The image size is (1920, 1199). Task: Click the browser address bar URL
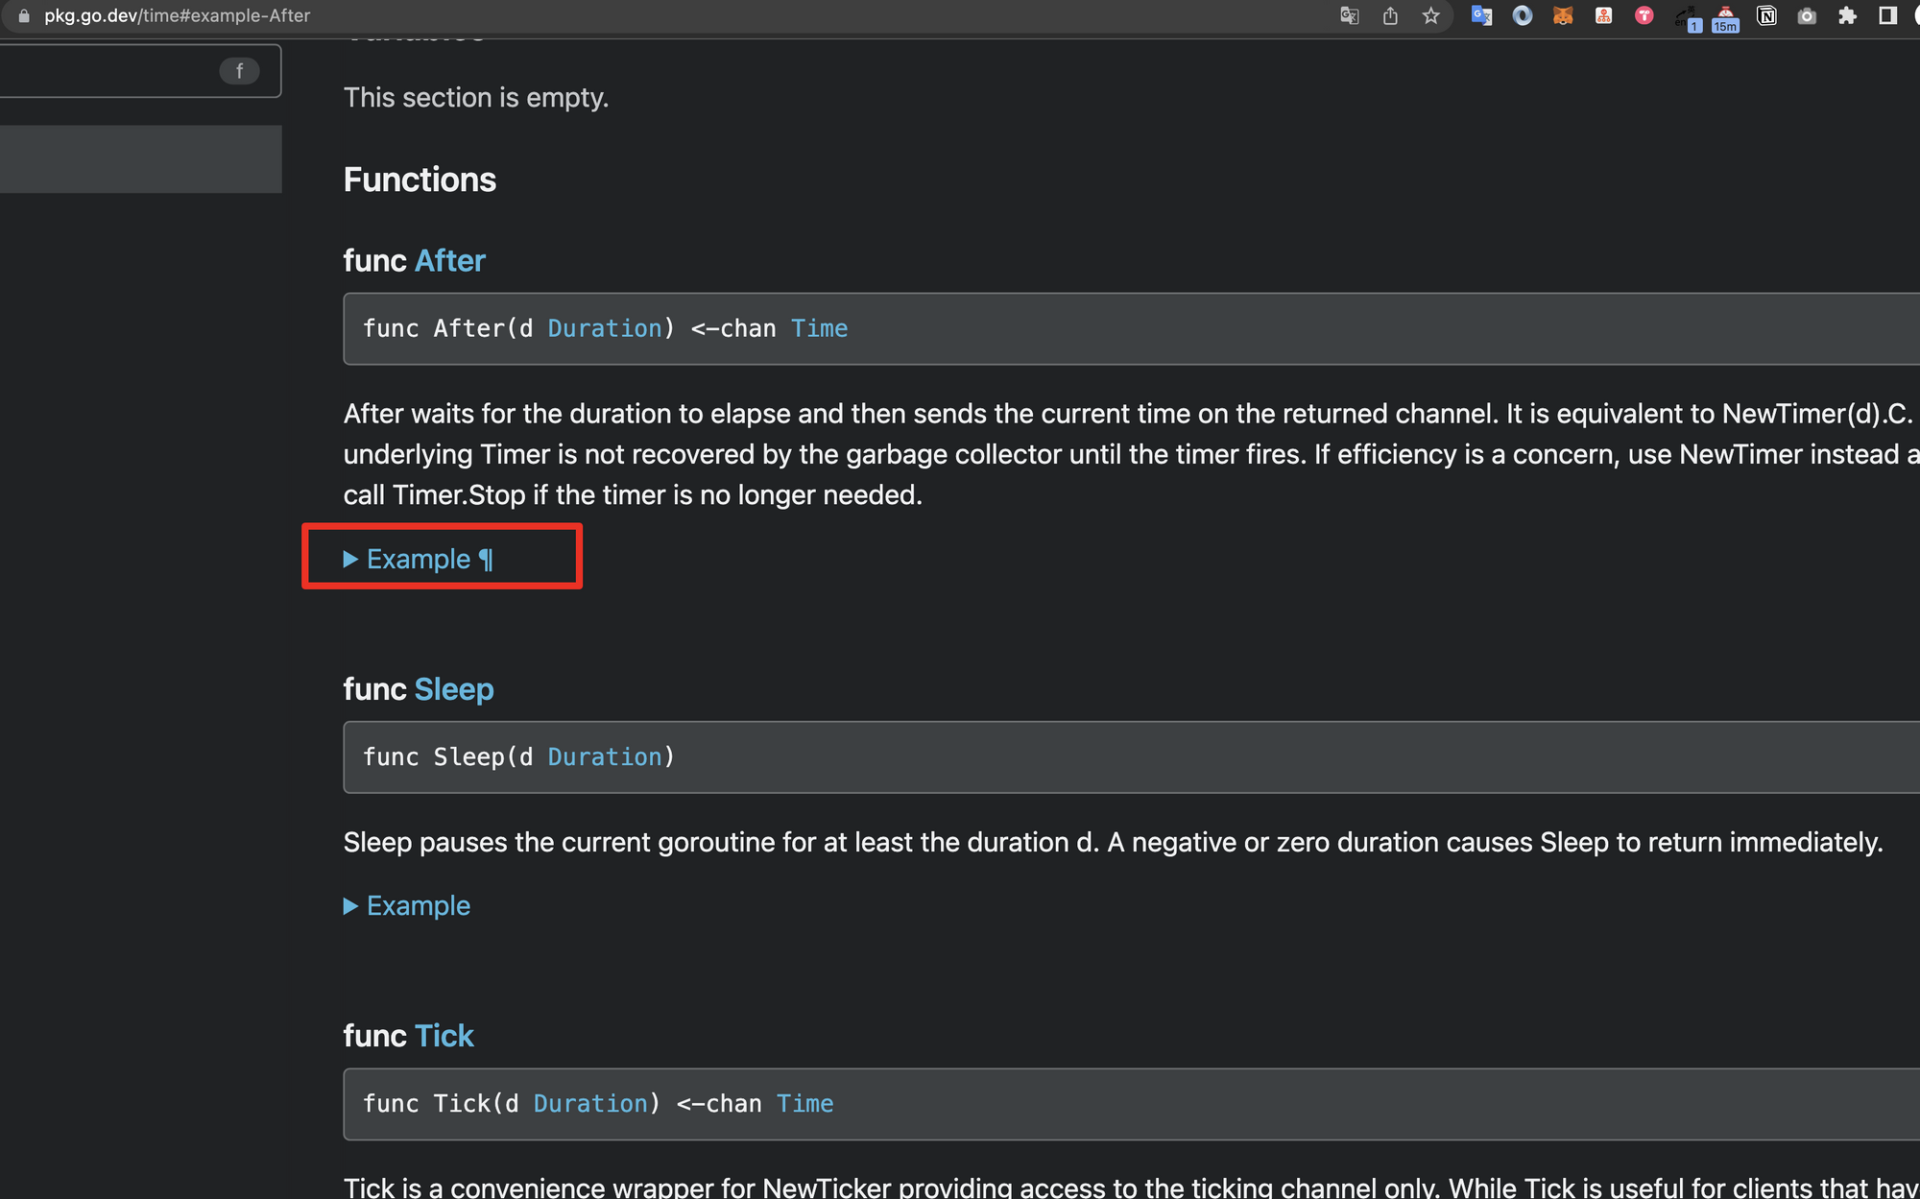[x=177, y=16]
